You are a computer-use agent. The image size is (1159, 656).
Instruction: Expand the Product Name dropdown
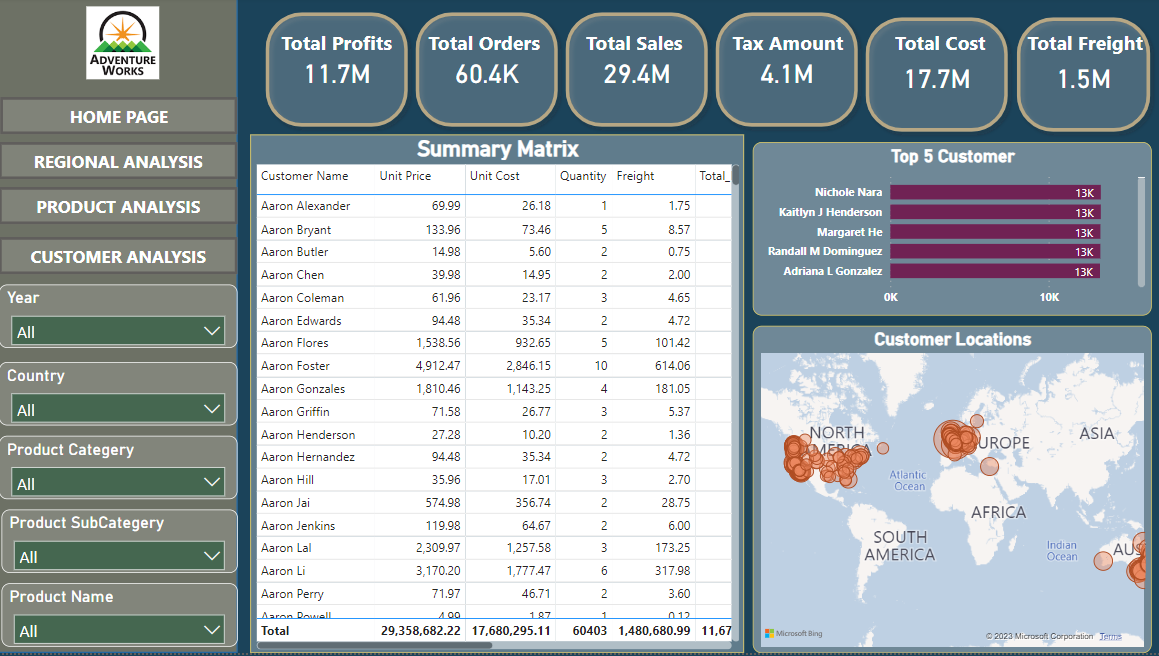pos(117,629)
